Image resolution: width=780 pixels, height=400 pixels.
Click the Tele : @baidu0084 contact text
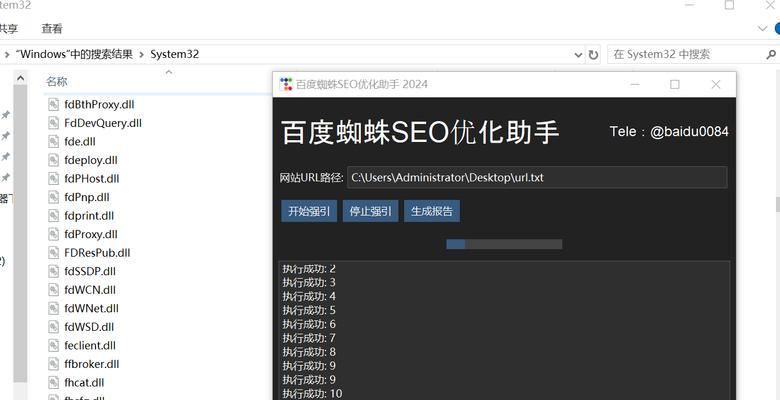pos(669,131)
